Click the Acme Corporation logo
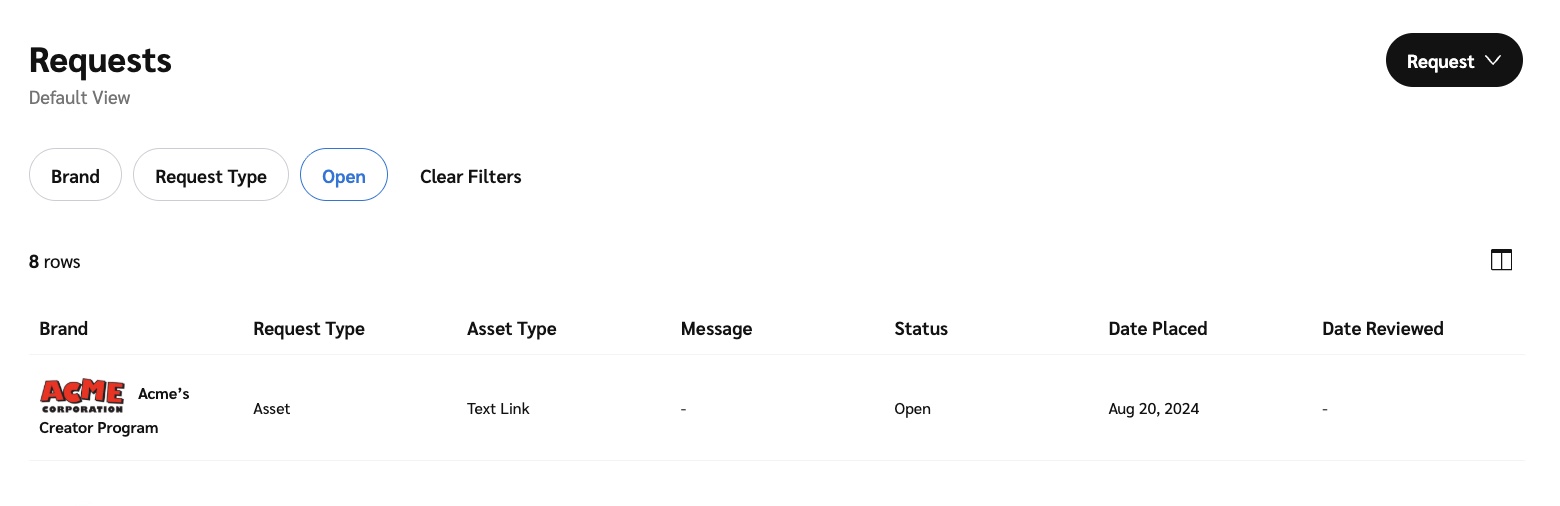Screen dimensions: 1560x506 [82, 396]
